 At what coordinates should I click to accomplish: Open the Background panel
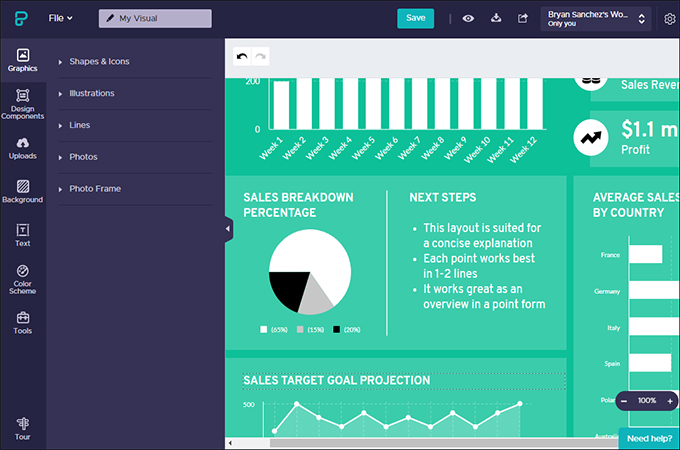coord(23,192)
